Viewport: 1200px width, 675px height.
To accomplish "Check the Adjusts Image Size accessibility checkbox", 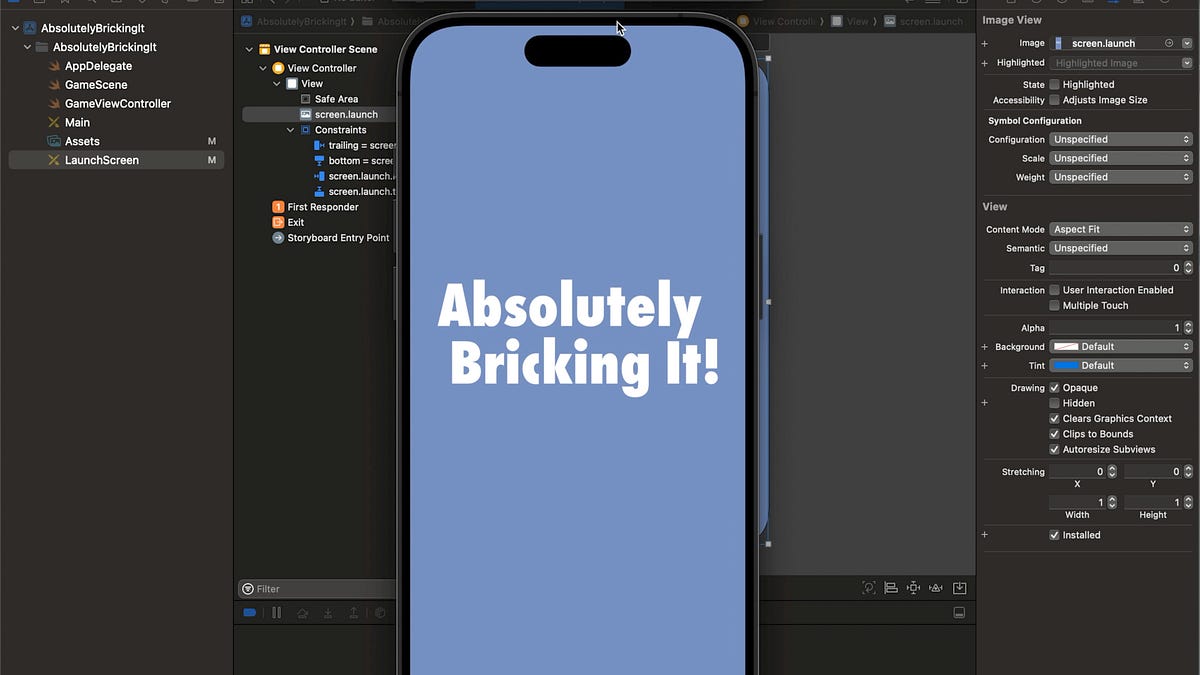I will point(1055,100).
